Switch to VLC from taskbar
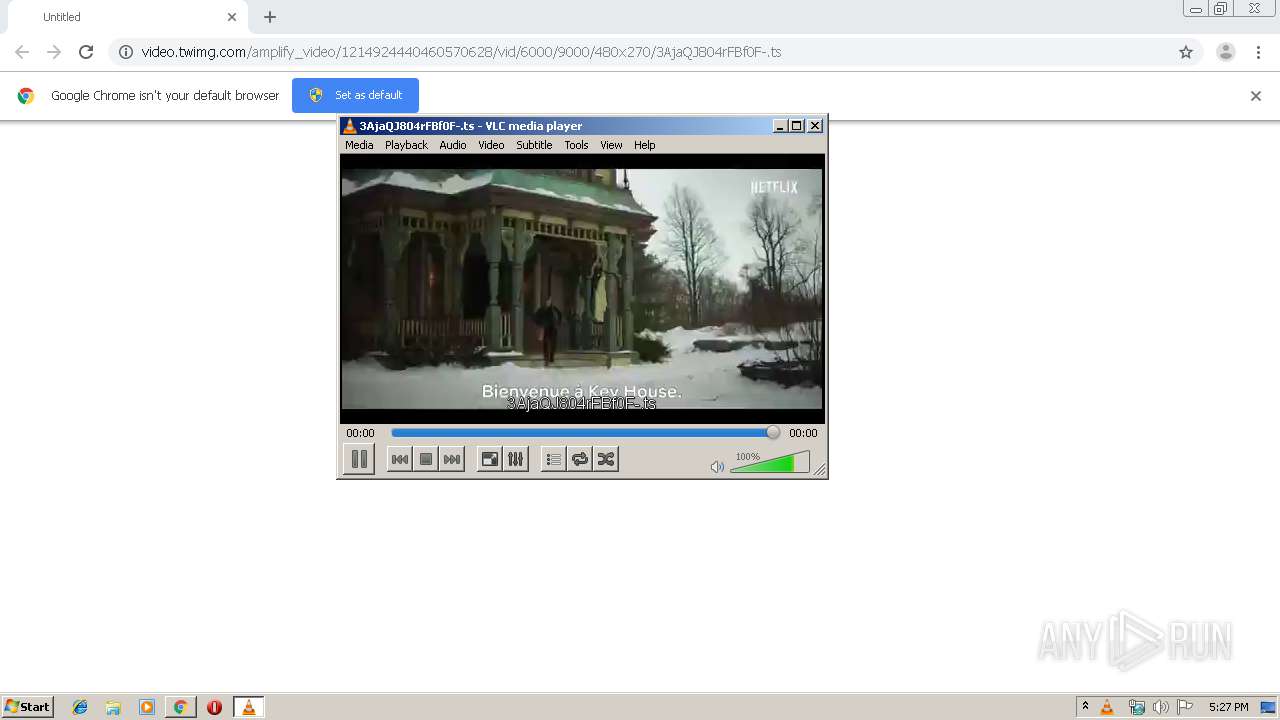The image size is (1280, 720). tap(249, 707)
